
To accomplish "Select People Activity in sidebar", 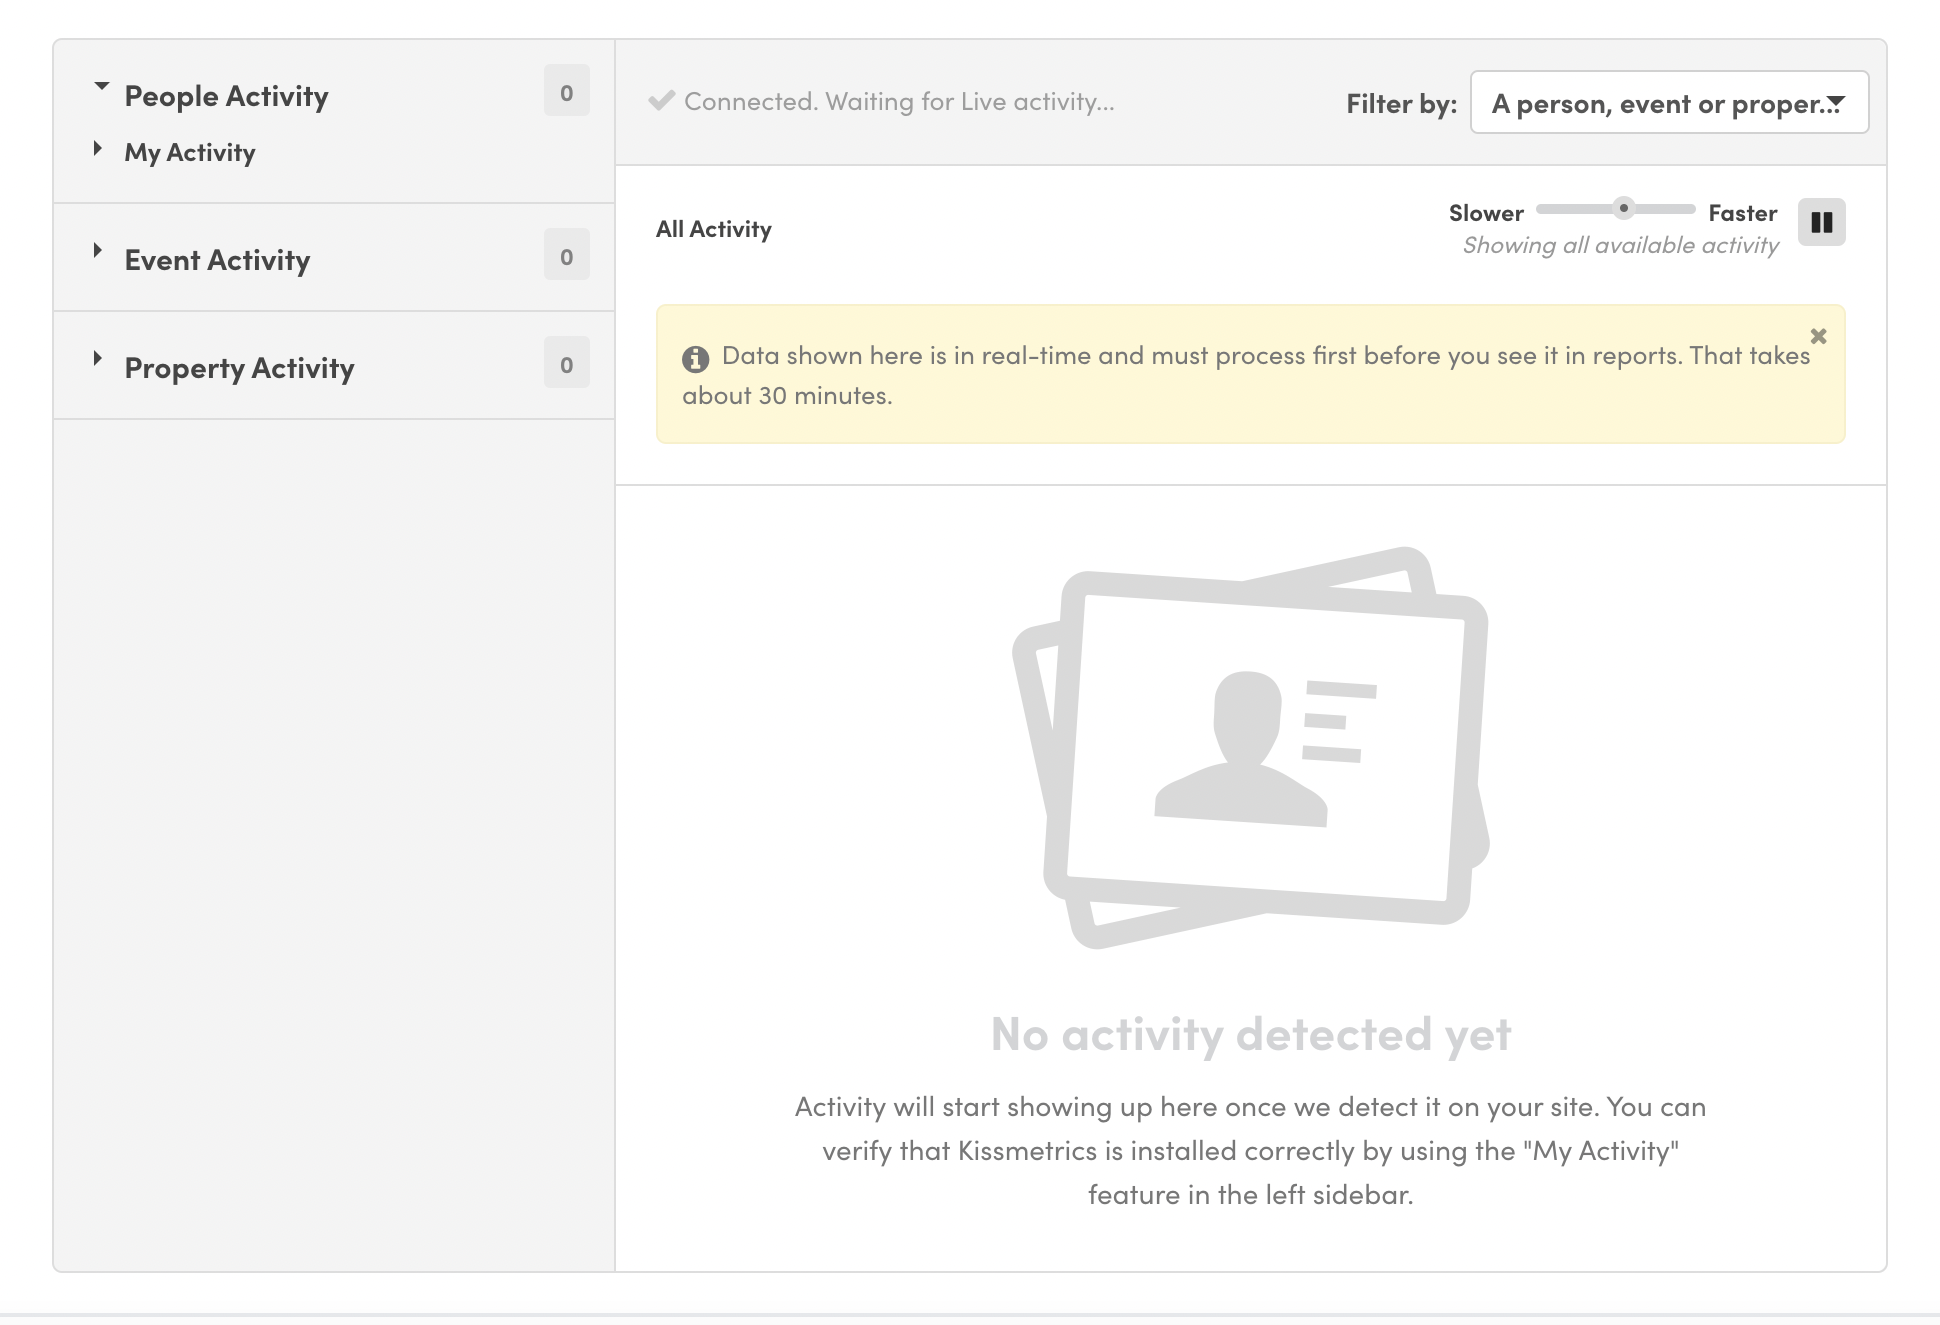I will [226, 96].
